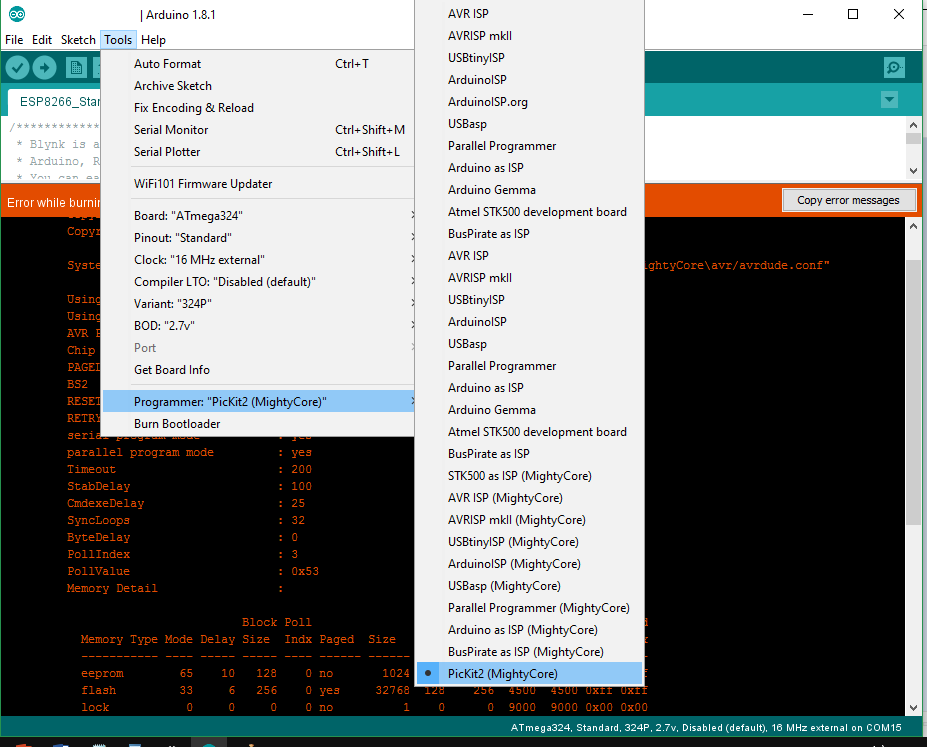Click console scrollbar up arrow
This screenshot has width=927, height=747.
pyautogui.click(x=913, y=226)
